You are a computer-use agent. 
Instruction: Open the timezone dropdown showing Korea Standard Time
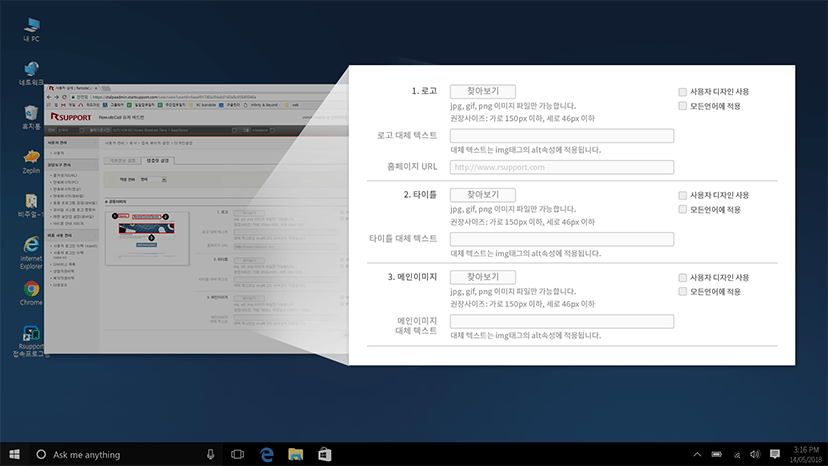[x=173, y=131]
